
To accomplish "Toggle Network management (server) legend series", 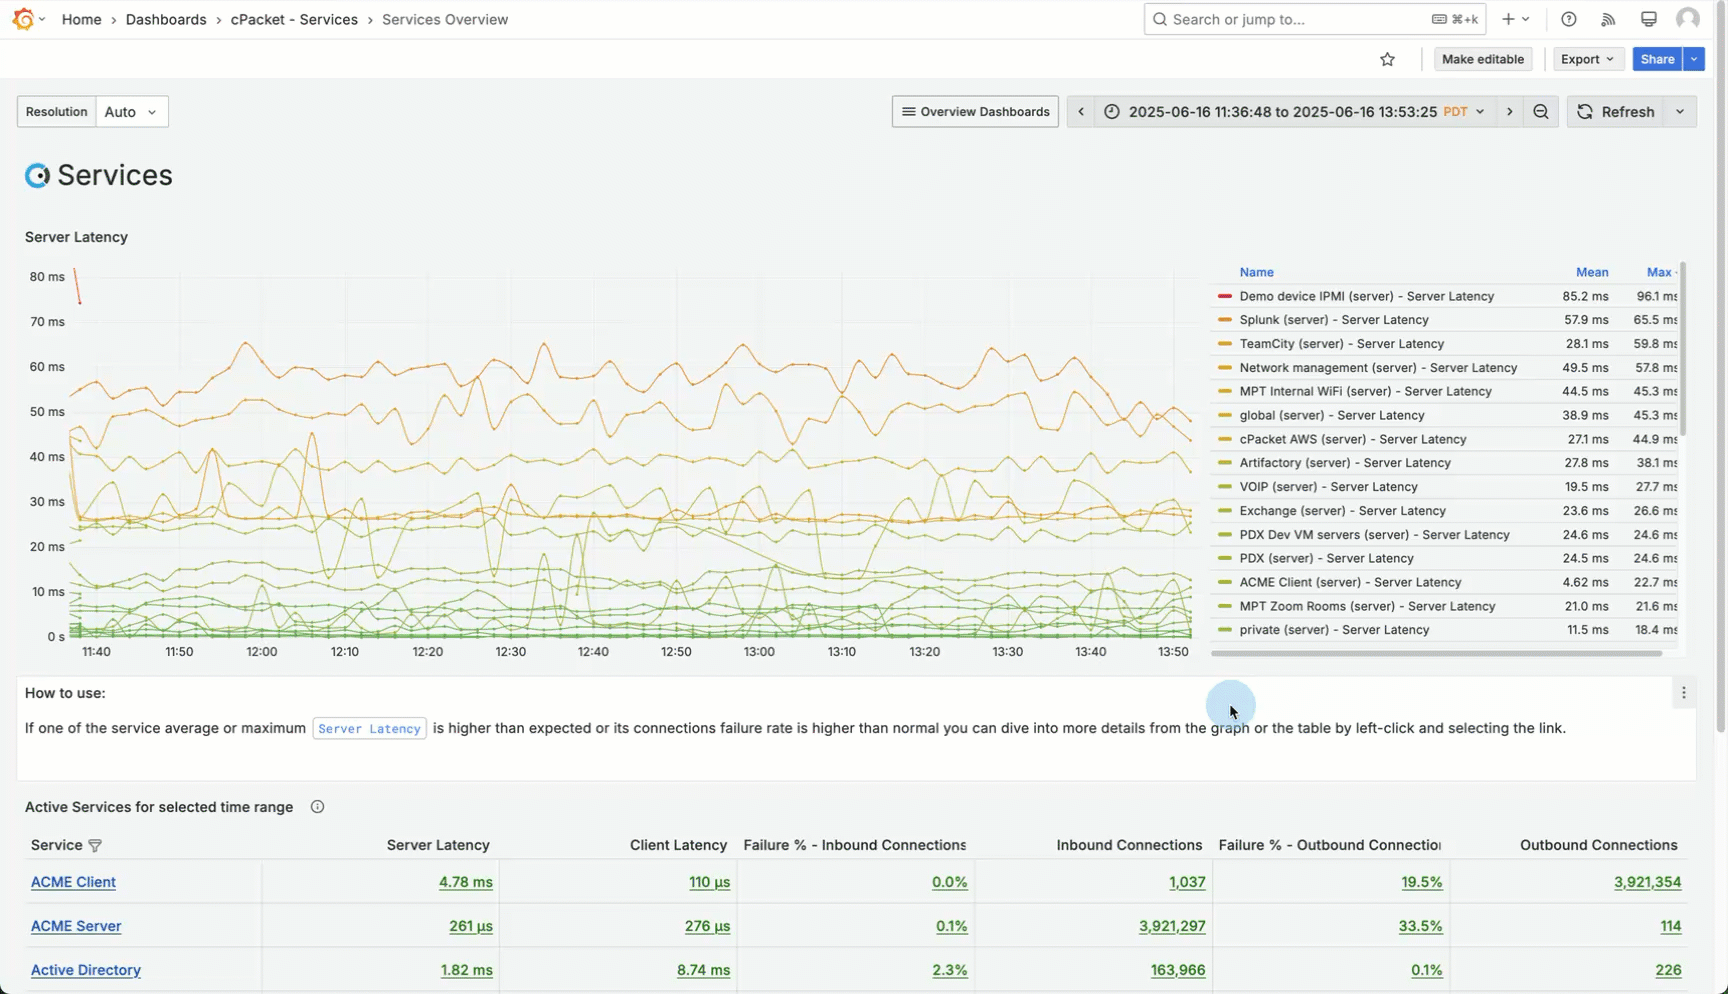I will [1378, 368].
